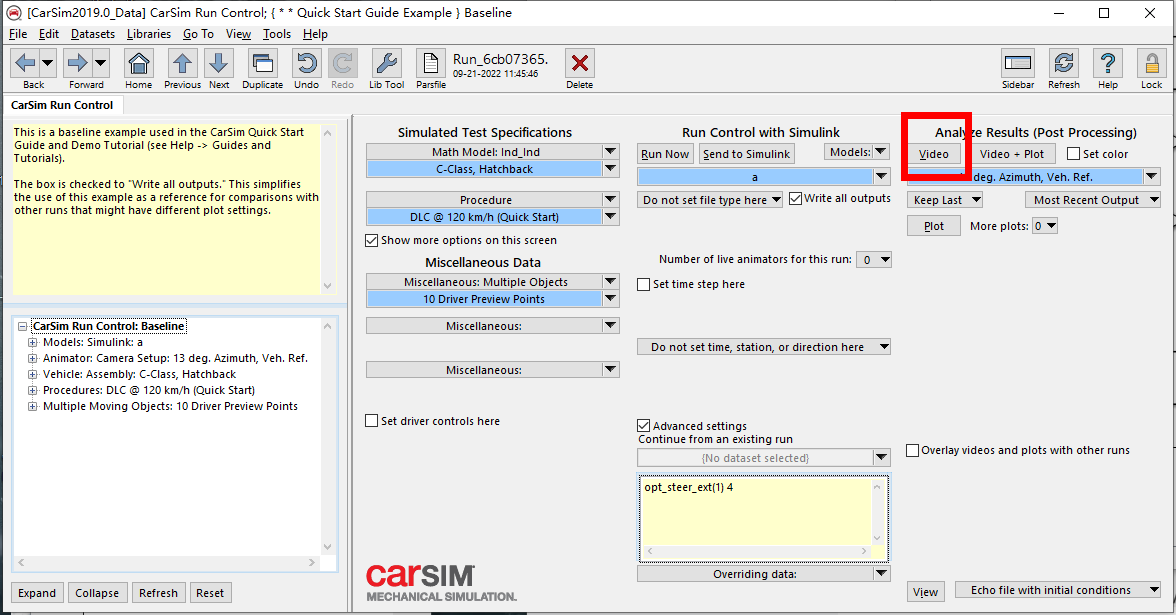Click the View button

point(925,592)
